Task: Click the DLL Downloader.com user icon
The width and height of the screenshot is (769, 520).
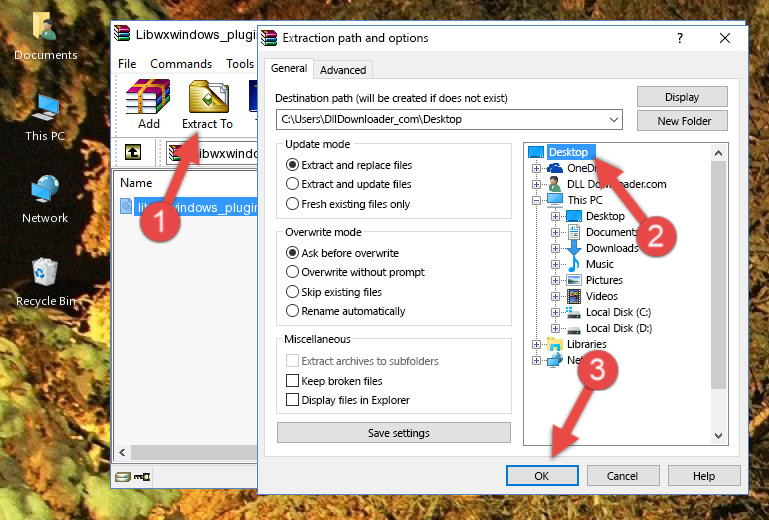Action: pyautogui.click(x=555, y=184)
